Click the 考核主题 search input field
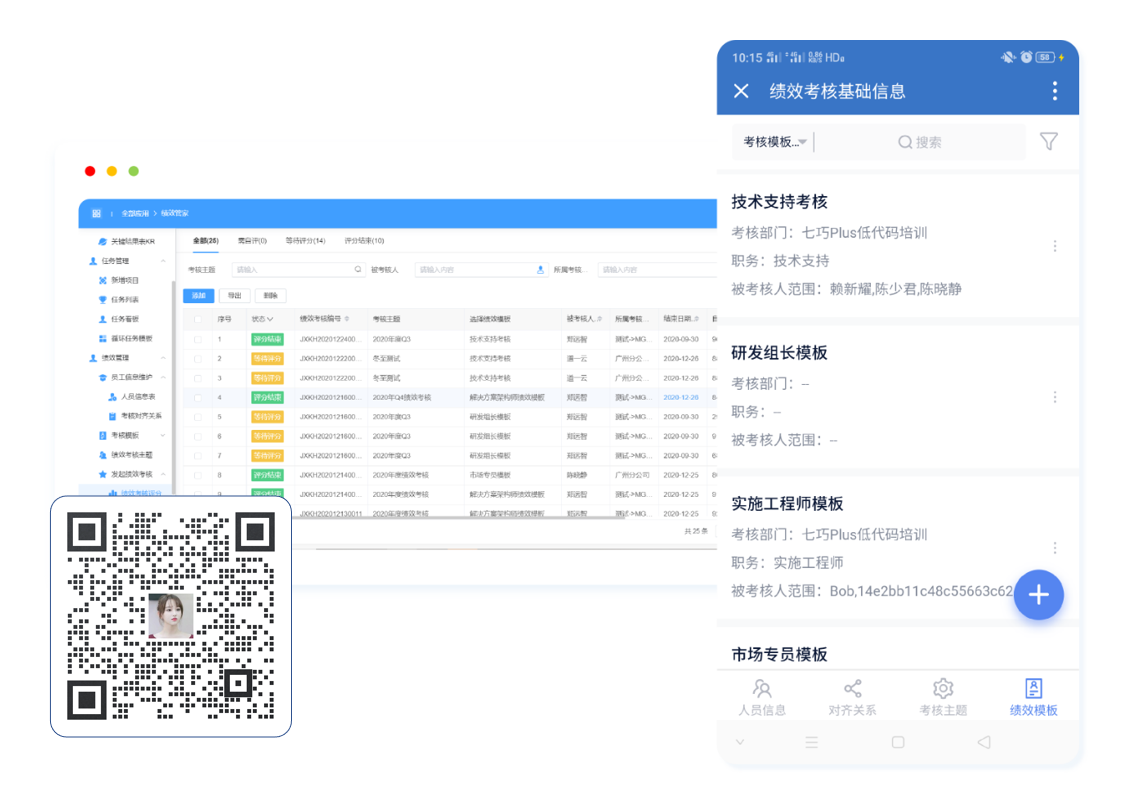The image size is (1130, 801). pos(298,270)
